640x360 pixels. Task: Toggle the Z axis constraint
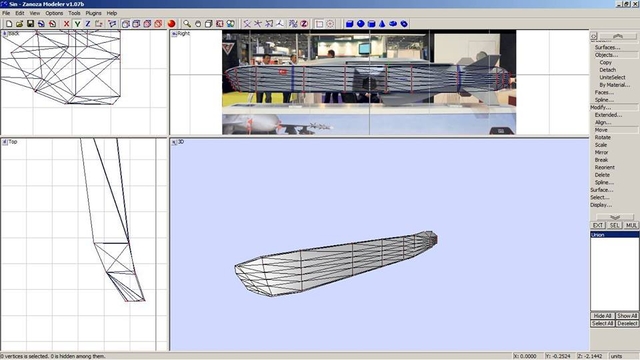pyautogui.click(x=87, y=24)
